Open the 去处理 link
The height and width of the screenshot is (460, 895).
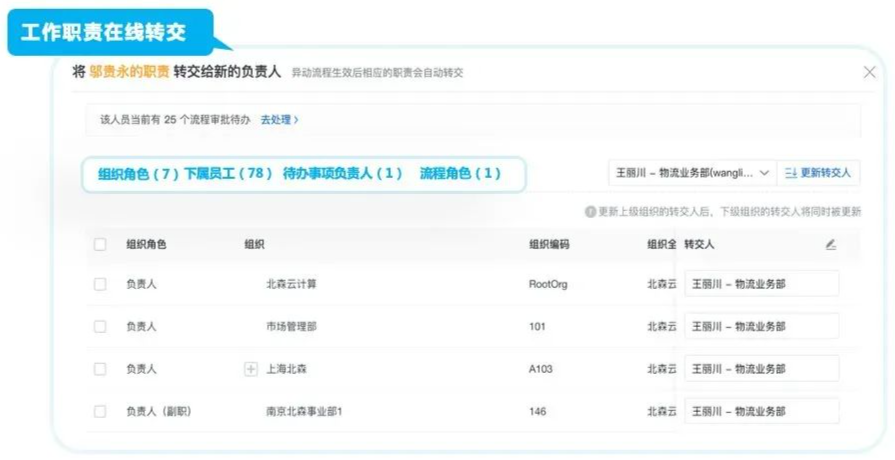[x=280, y=120]
